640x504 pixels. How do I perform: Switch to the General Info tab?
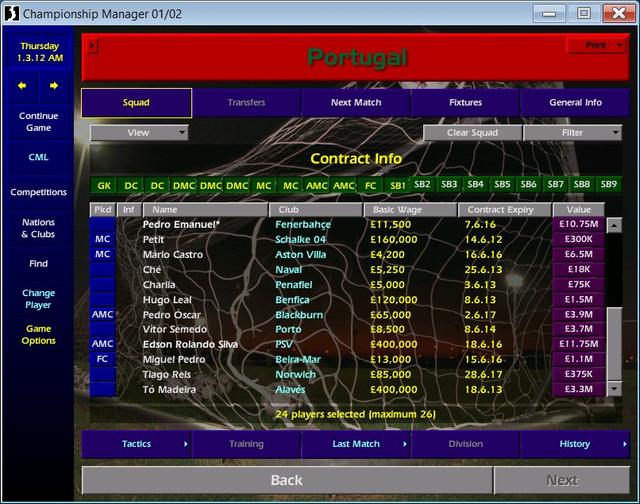click(x=575, y=102)
